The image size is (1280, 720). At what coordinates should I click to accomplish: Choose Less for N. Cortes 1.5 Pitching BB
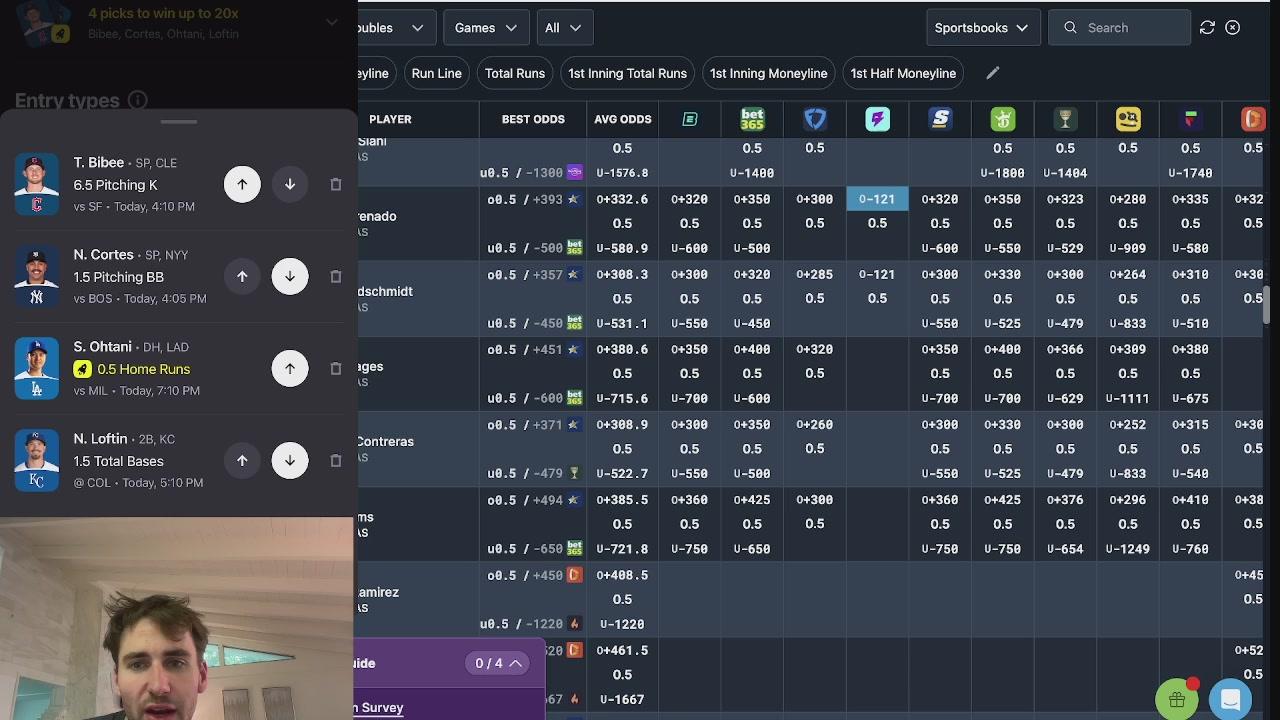[290, 276]
